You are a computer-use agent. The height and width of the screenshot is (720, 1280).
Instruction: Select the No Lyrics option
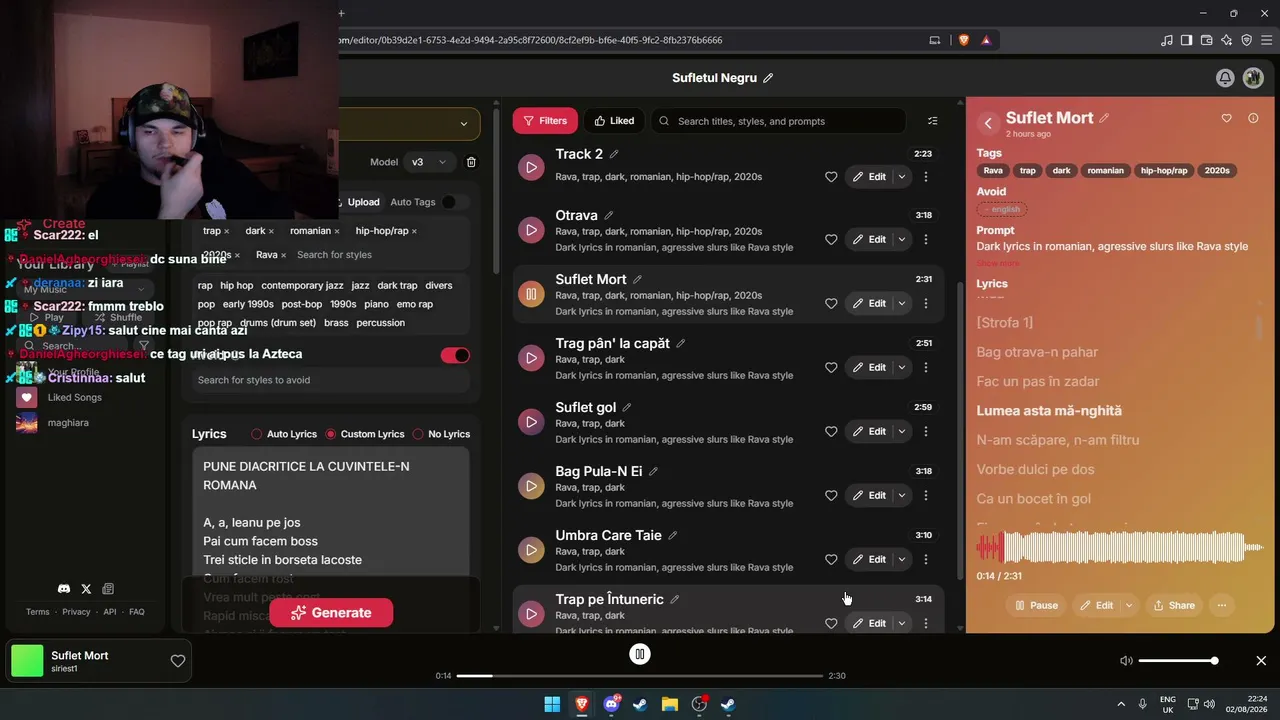(441, 434)
